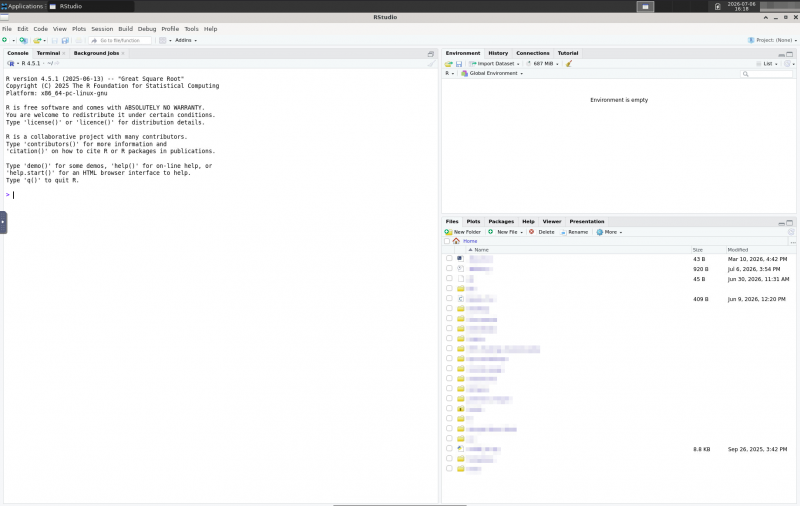Viewport: 800px width, 506px height.
Task: Check the box for the 8.8 KB file
Action: tap(449, 448)
